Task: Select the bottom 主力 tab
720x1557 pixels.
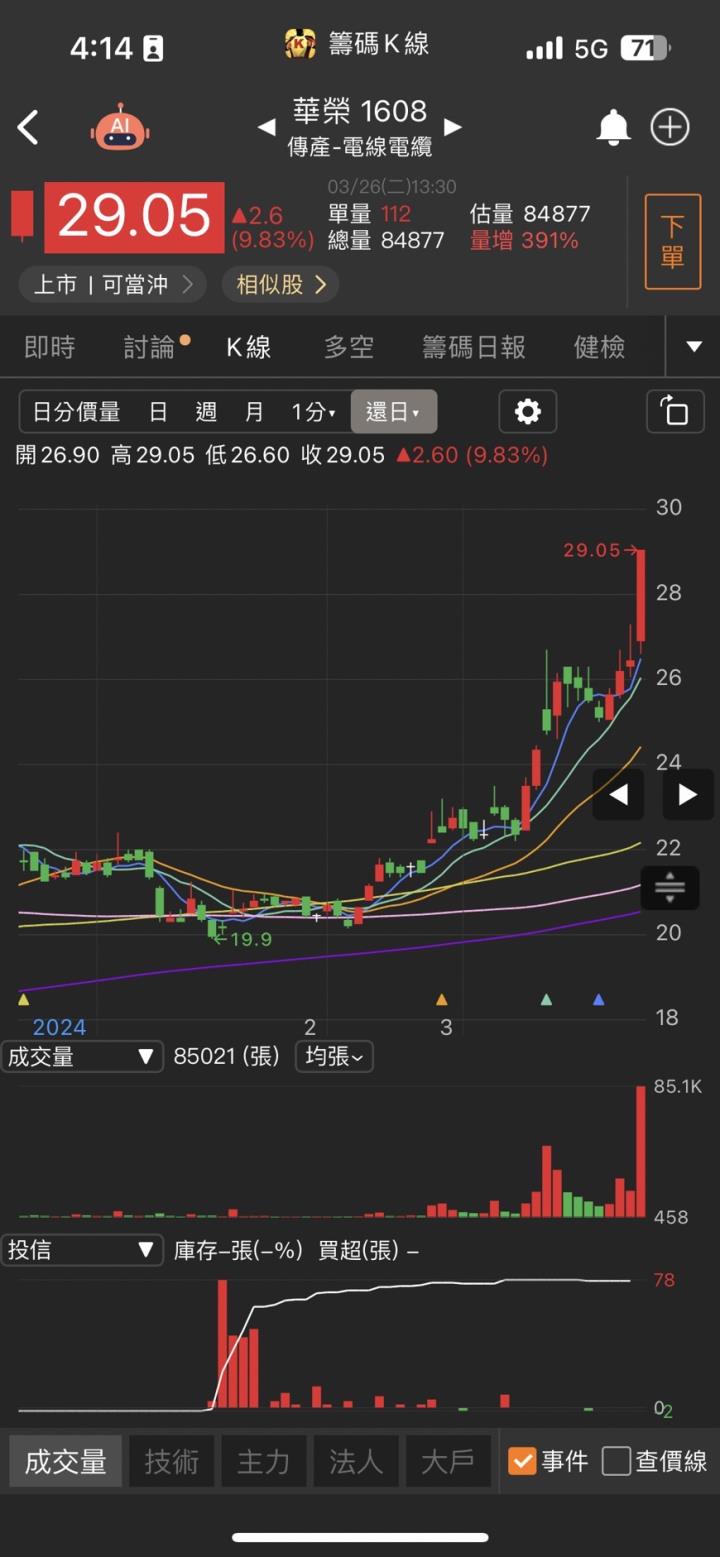Action: coord(264,1461)
